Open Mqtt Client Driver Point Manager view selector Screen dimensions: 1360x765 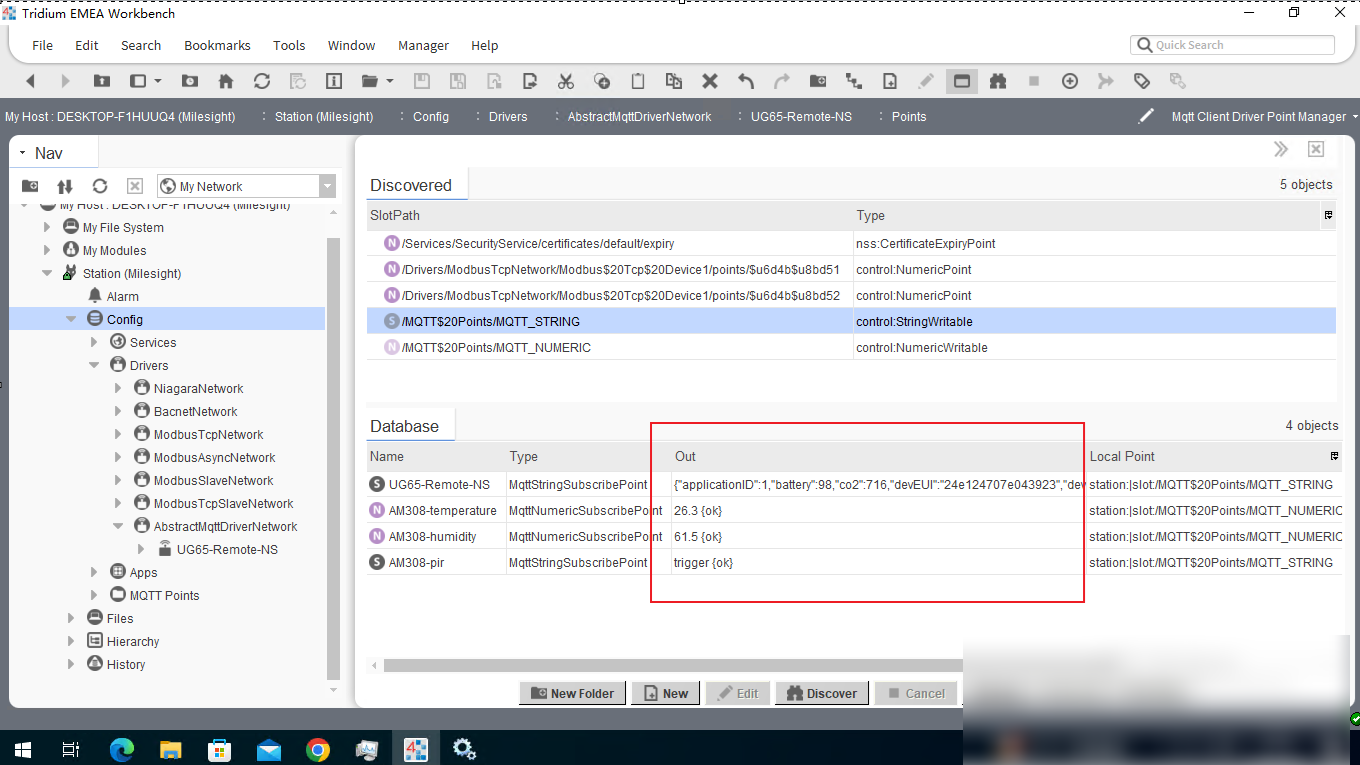point(1264,117)
